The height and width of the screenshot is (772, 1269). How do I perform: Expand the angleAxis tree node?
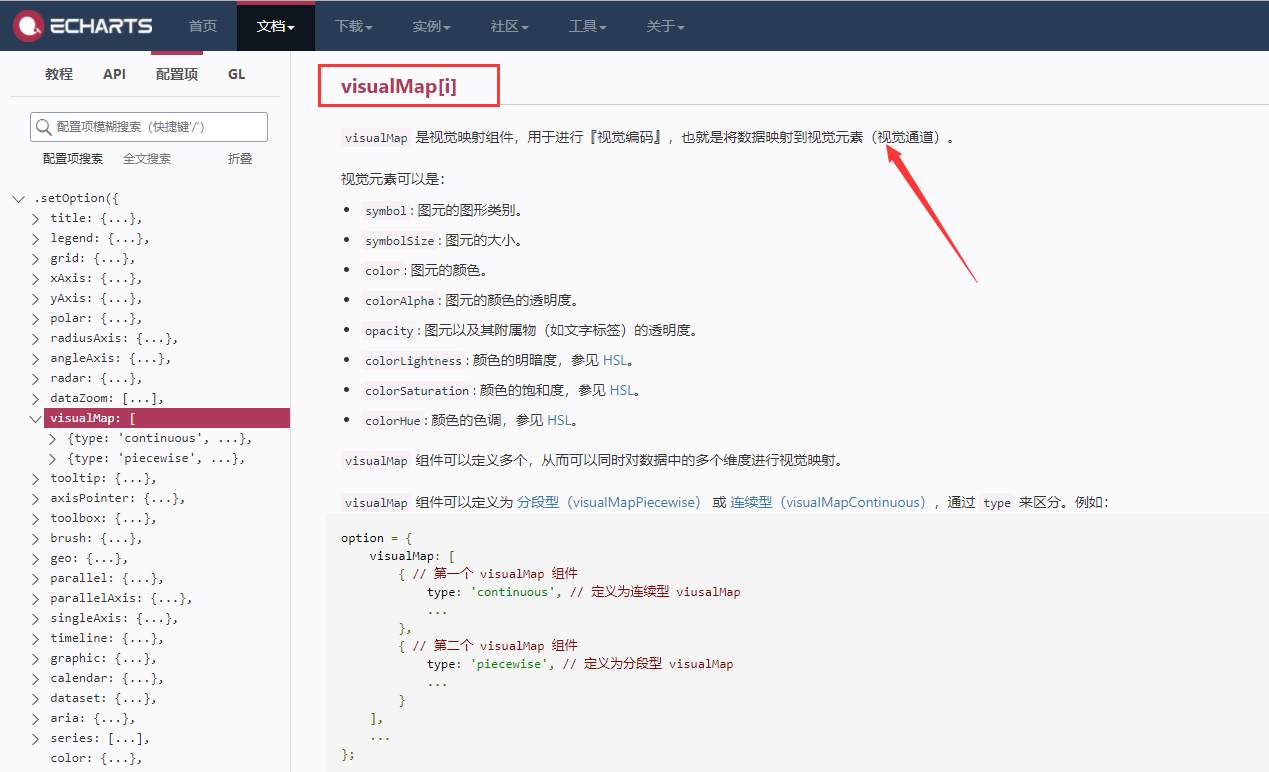(36, 358)
